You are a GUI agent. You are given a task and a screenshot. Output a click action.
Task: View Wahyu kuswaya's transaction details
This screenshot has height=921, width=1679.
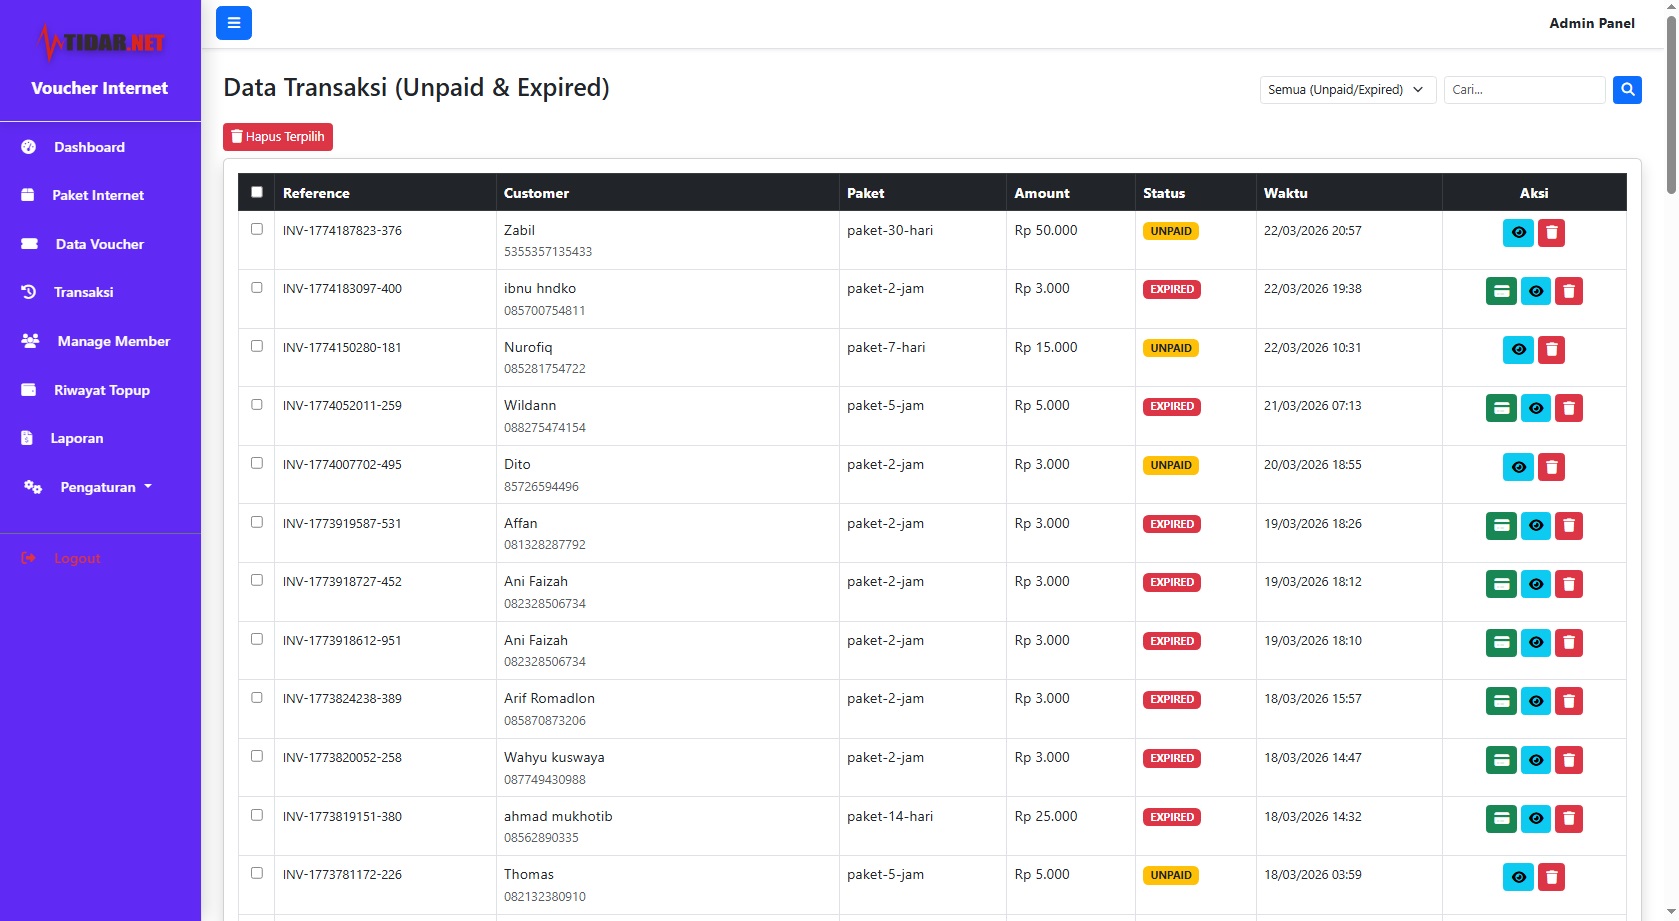[1536, 760]
